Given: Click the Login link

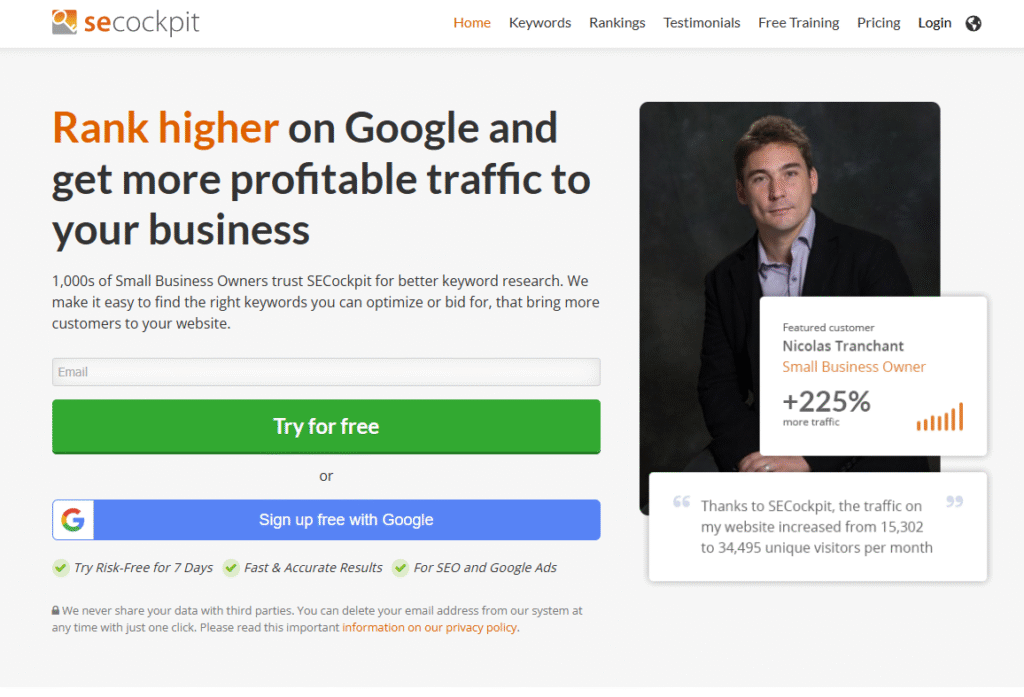Looking at the screenshot, I should click(934, 23).
